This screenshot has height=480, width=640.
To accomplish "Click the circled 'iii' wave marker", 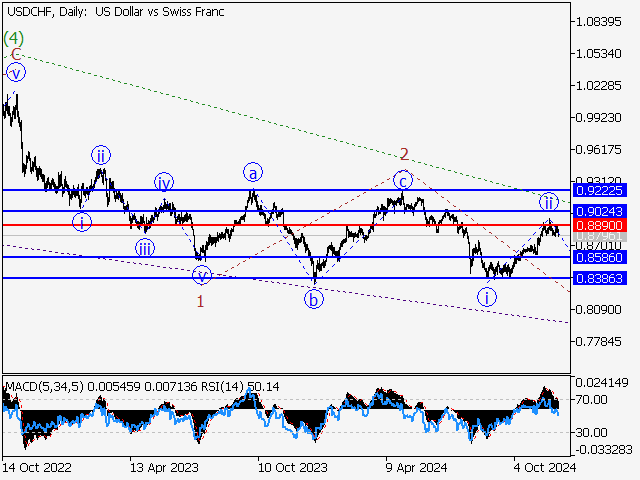I will point(146,249).
